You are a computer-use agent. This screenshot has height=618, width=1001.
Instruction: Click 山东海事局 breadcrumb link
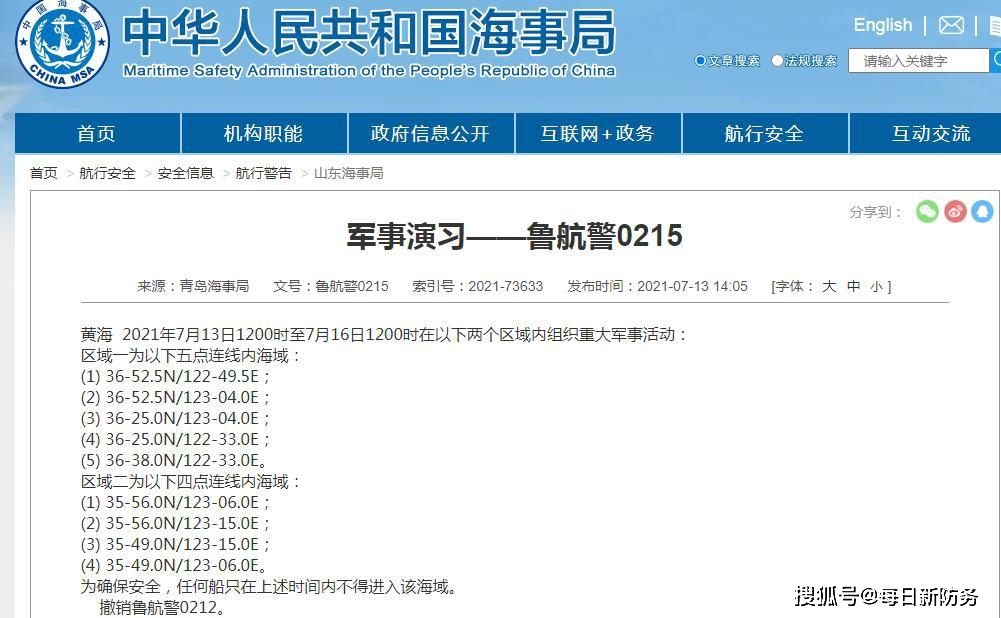click(x=348, y=173)
